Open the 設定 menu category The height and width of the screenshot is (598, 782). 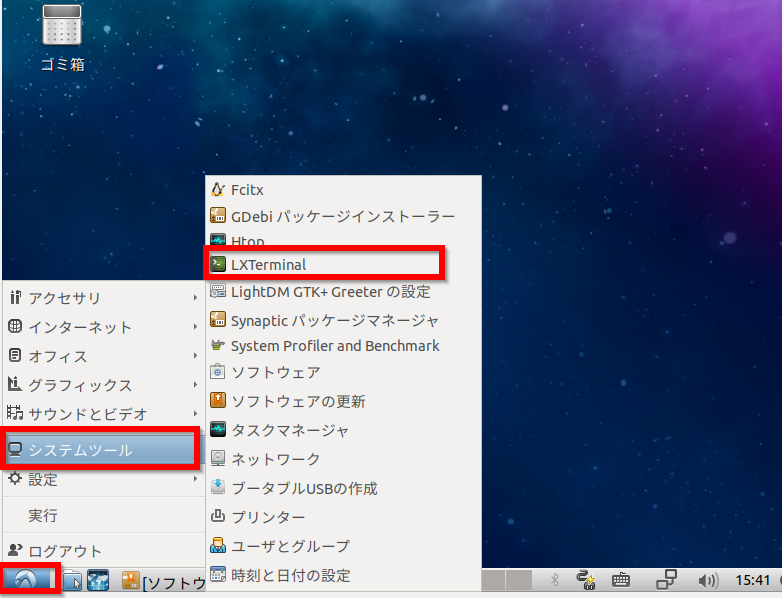[x=104, y=479]
